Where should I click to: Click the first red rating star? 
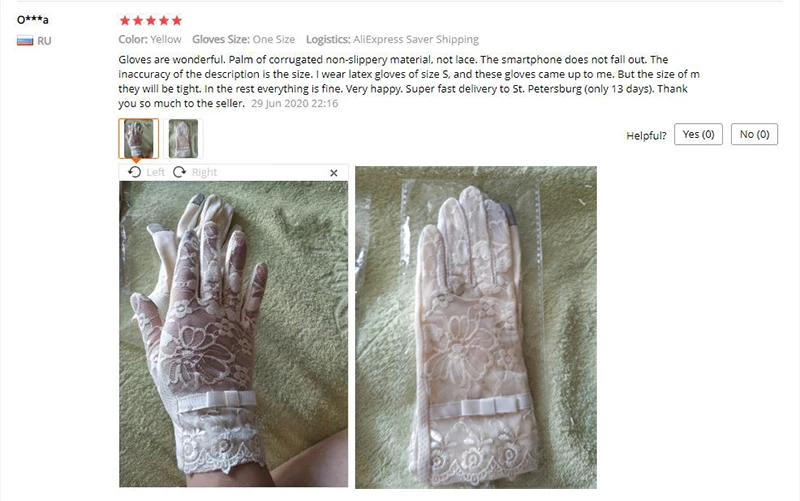[x=124, y=20]
